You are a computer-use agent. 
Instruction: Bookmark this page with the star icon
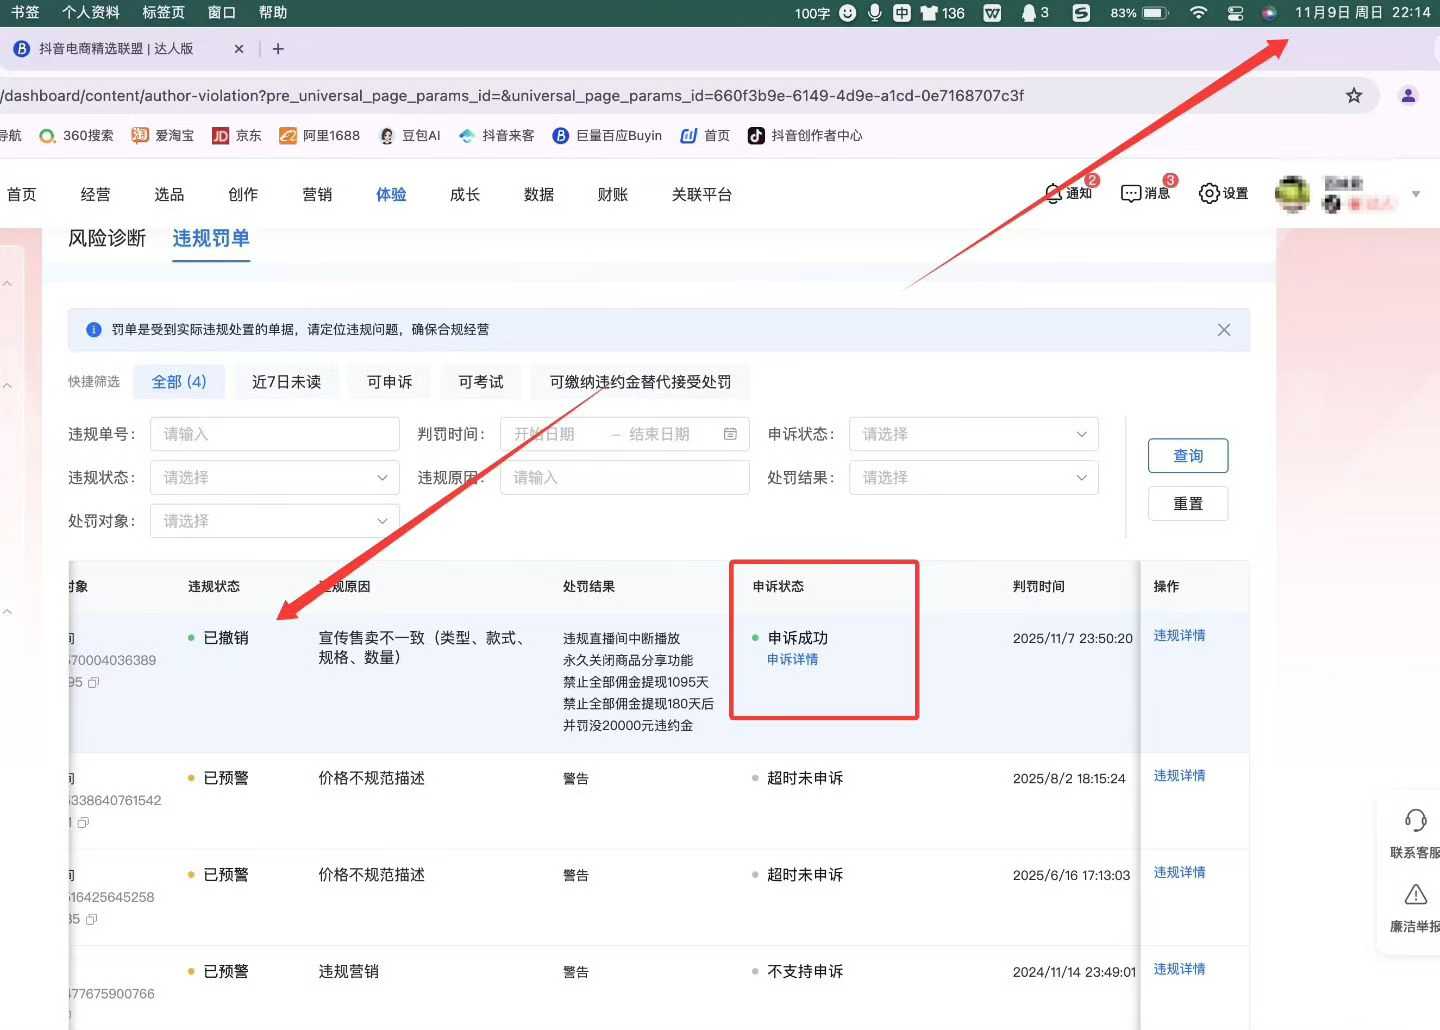tap(1354, 96)
